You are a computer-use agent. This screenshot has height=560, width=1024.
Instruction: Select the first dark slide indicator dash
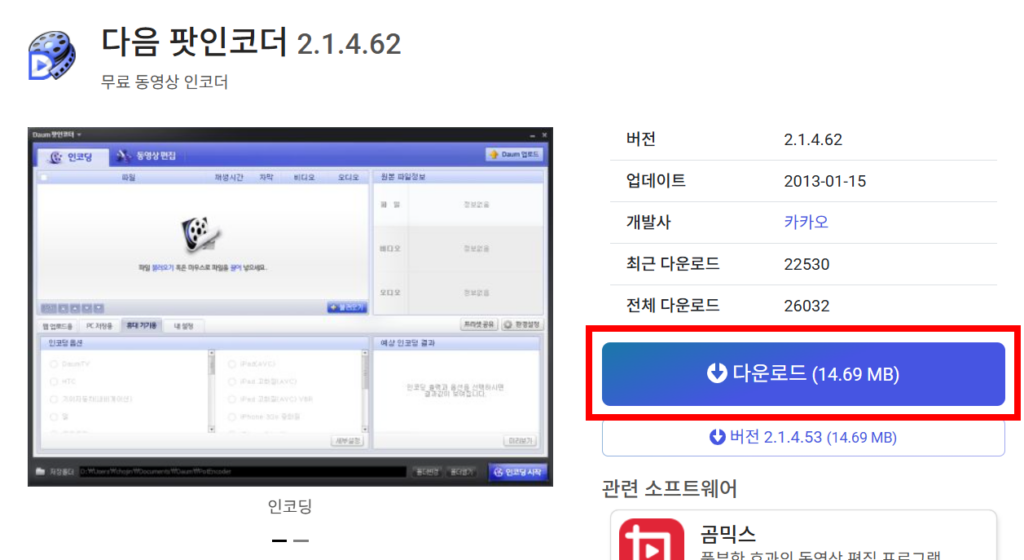280,540
